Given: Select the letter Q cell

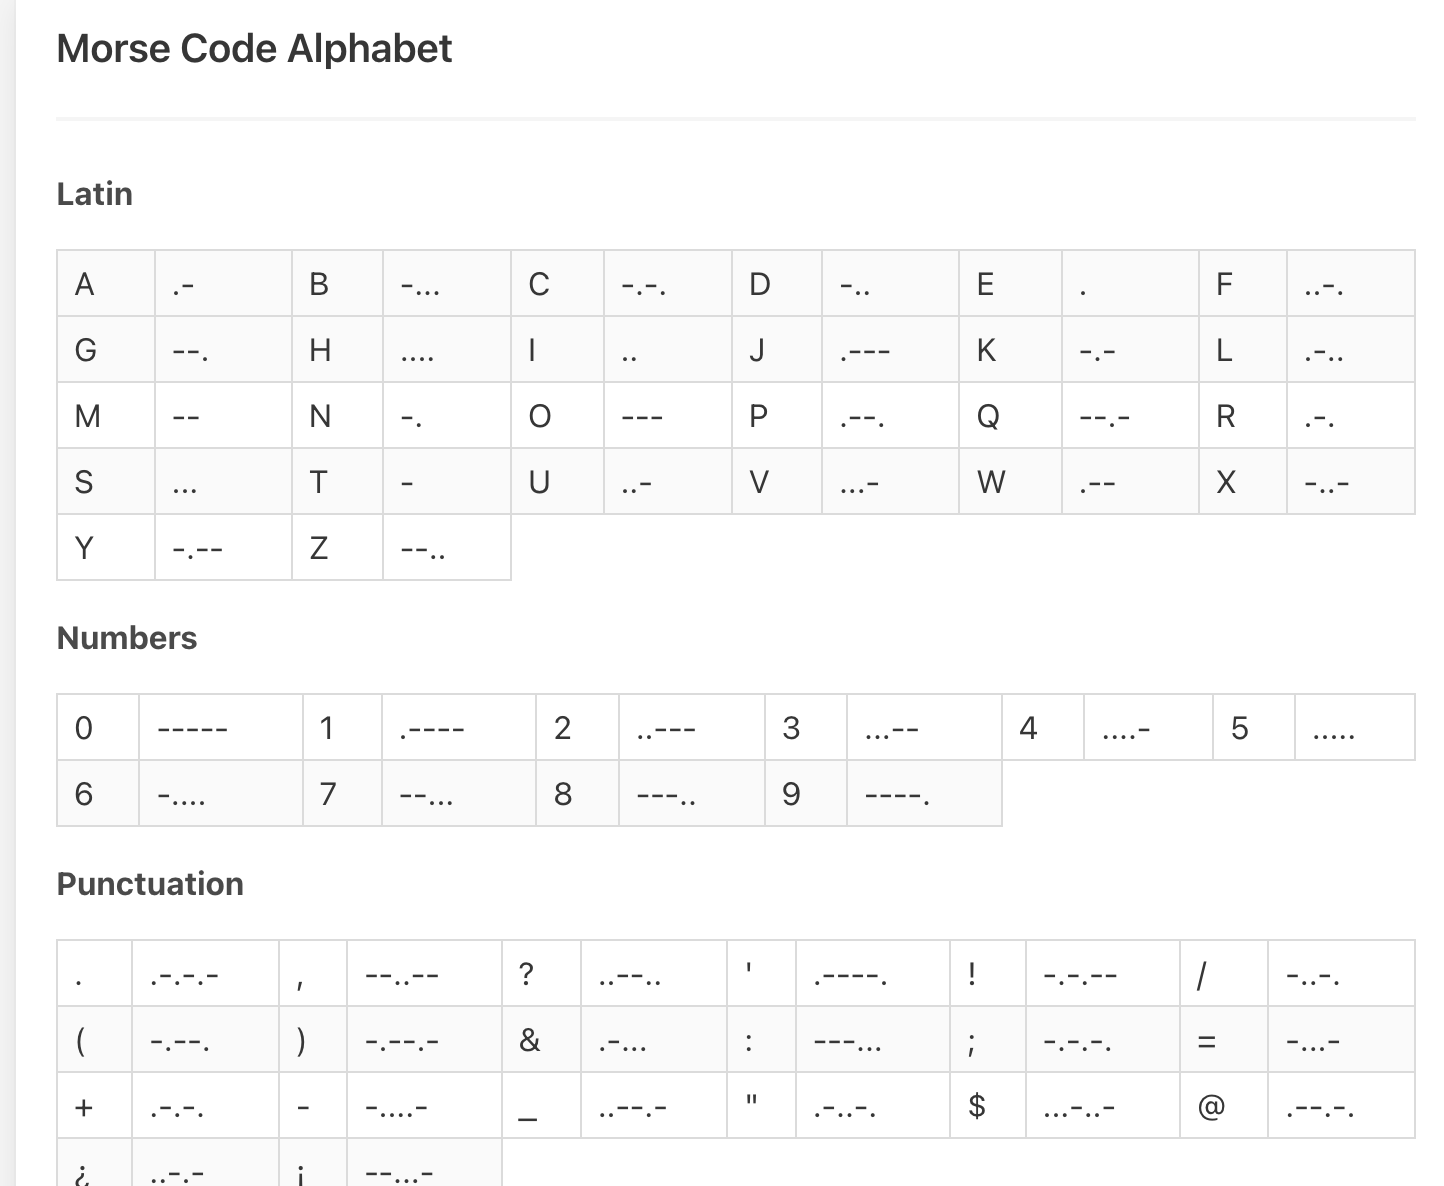Looking at the screenshot, I should (x=1010, y=416).
